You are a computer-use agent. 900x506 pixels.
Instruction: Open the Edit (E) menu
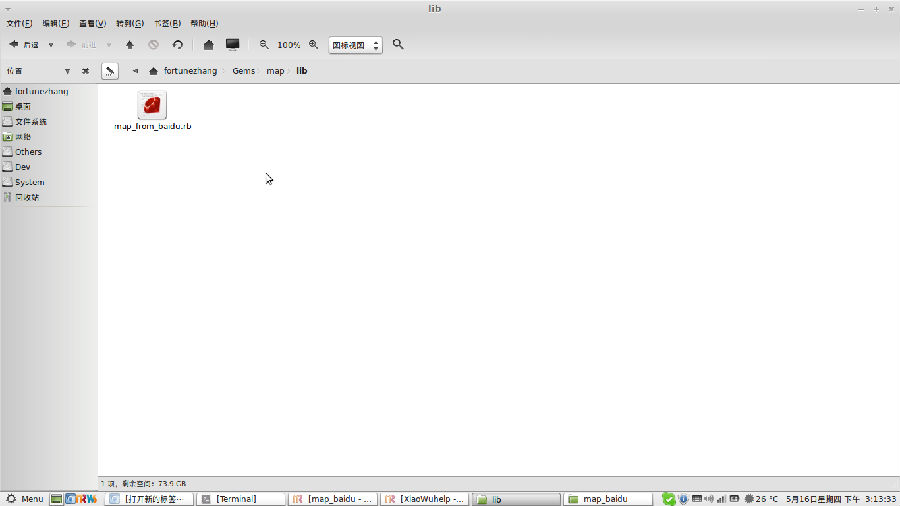[56, 24]
